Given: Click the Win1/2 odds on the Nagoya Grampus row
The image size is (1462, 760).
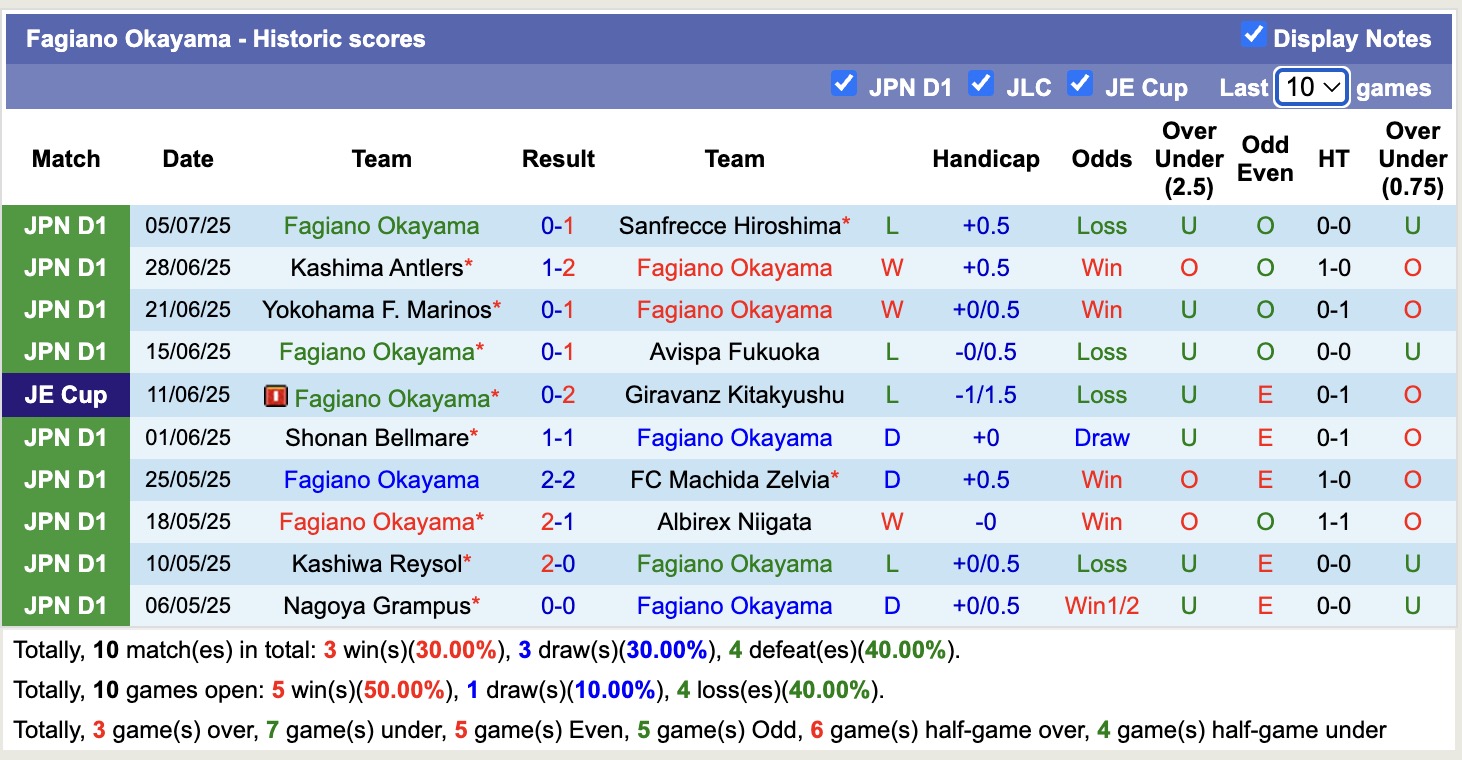Looking at the screenshot, I should click(1101, 605).
